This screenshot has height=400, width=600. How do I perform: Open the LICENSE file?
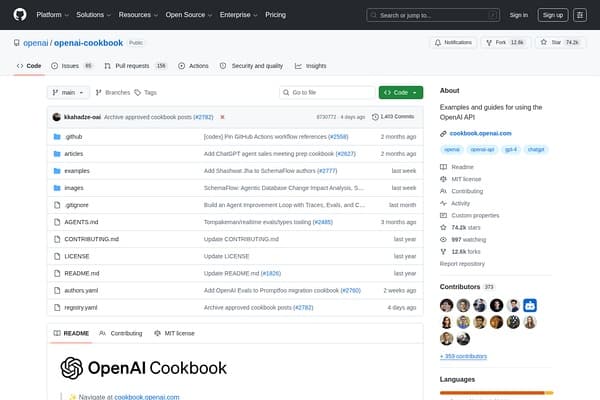coord(77,256)
